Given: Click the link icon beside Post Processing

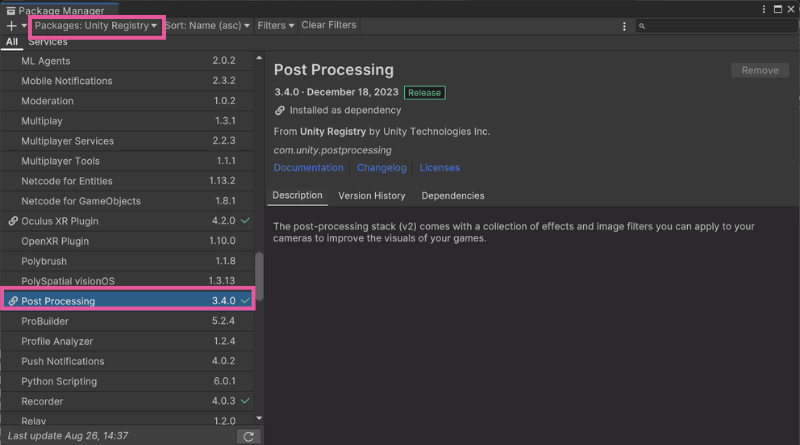Looking at the screenshot, I should coord(13,301).
